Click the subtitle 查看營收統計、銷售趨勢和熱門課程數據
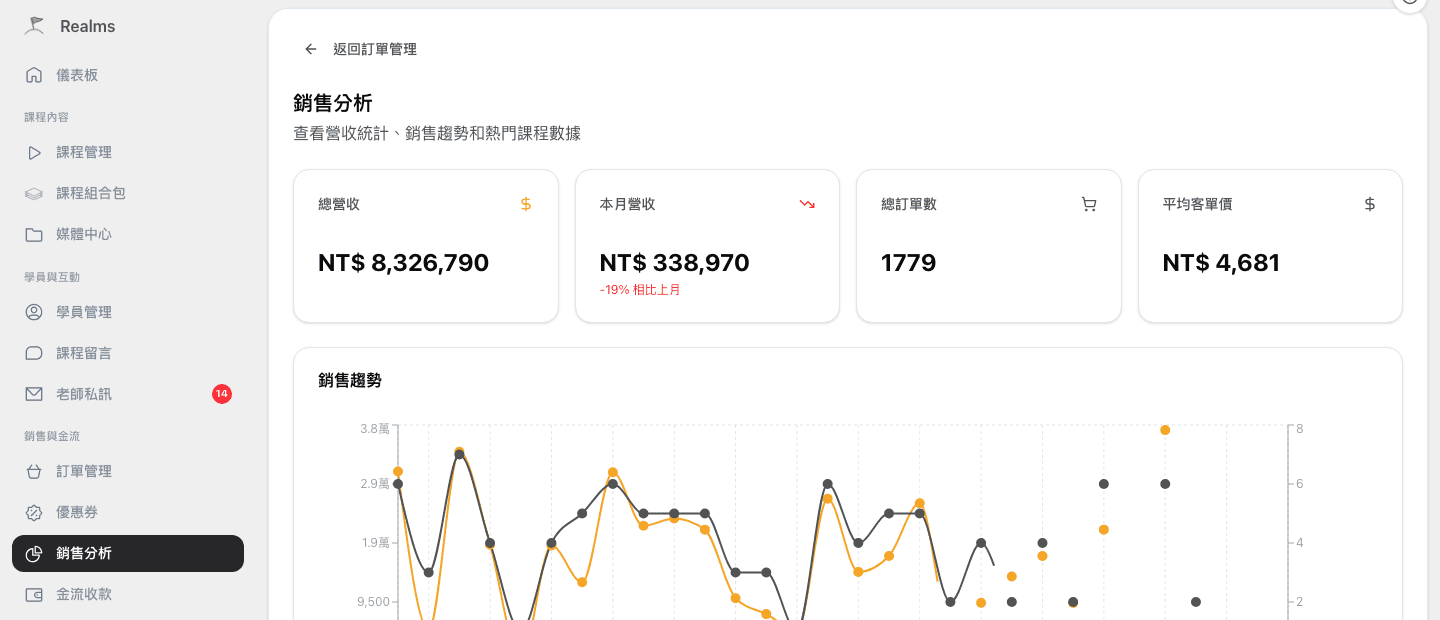The image size is (1440, 620). coord(437,133)
